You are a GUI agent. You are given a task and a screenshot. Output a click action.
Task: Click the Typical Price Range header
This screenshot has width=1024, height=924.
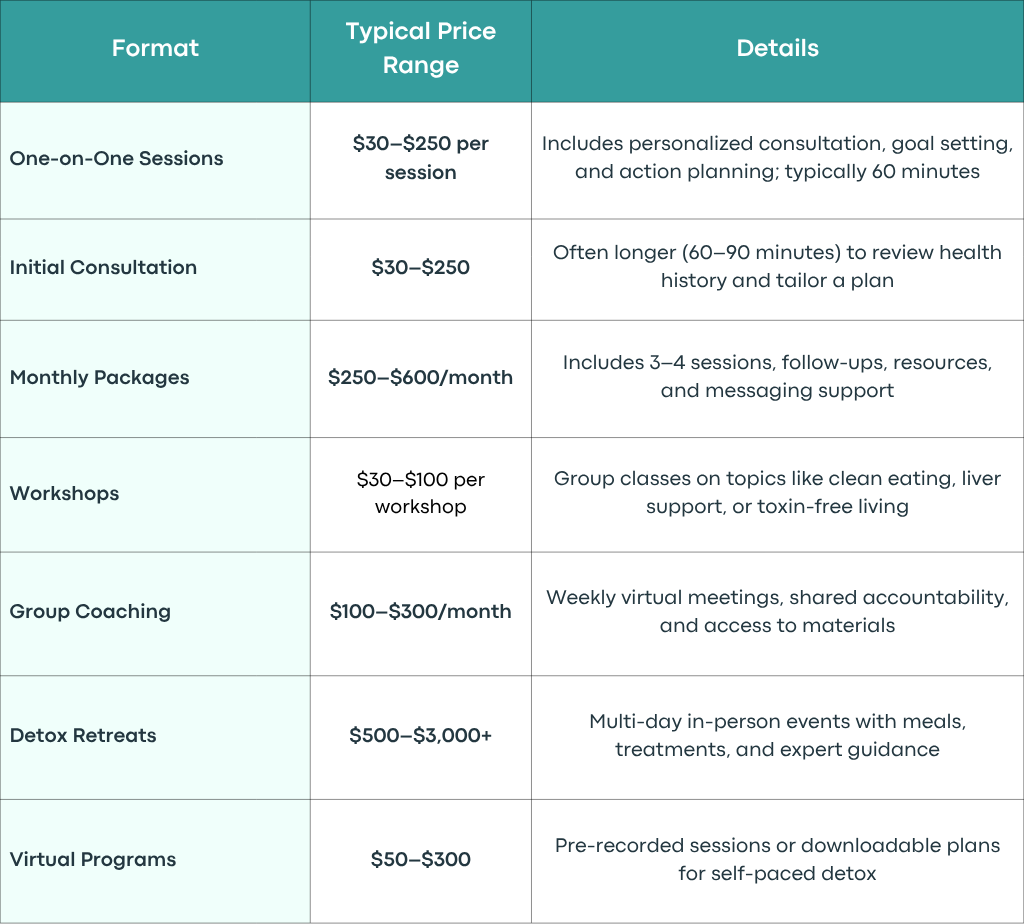click(421, 48)
